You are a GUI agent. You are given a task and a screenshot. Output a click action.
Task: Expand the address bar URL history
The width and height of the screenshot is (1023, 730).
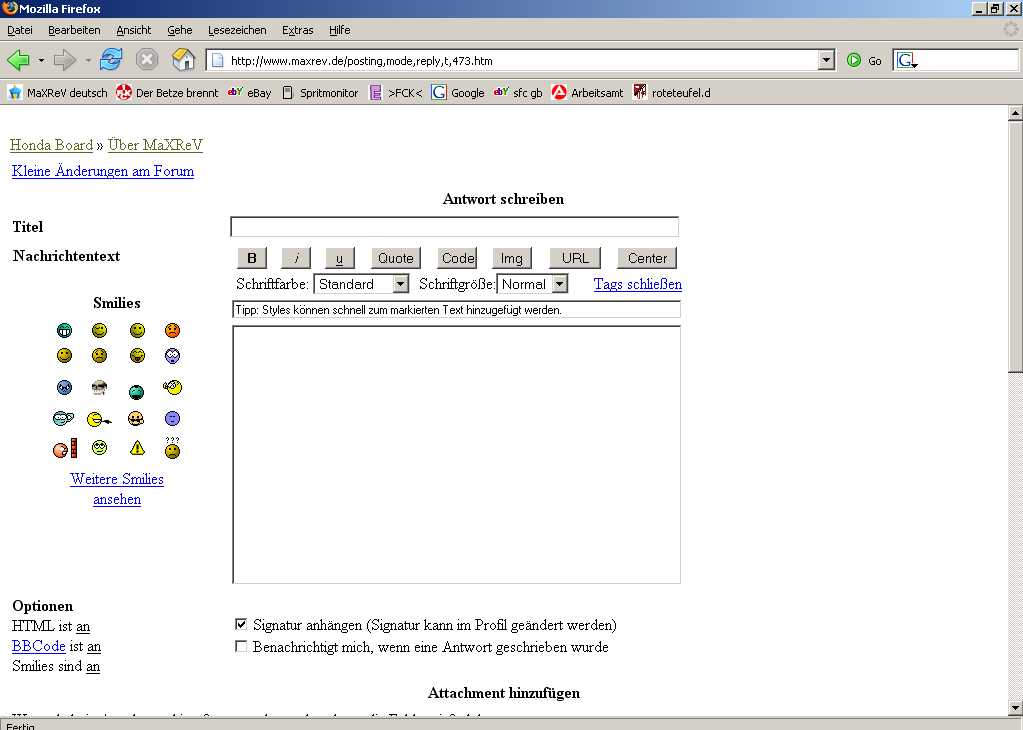pos(826,61)
